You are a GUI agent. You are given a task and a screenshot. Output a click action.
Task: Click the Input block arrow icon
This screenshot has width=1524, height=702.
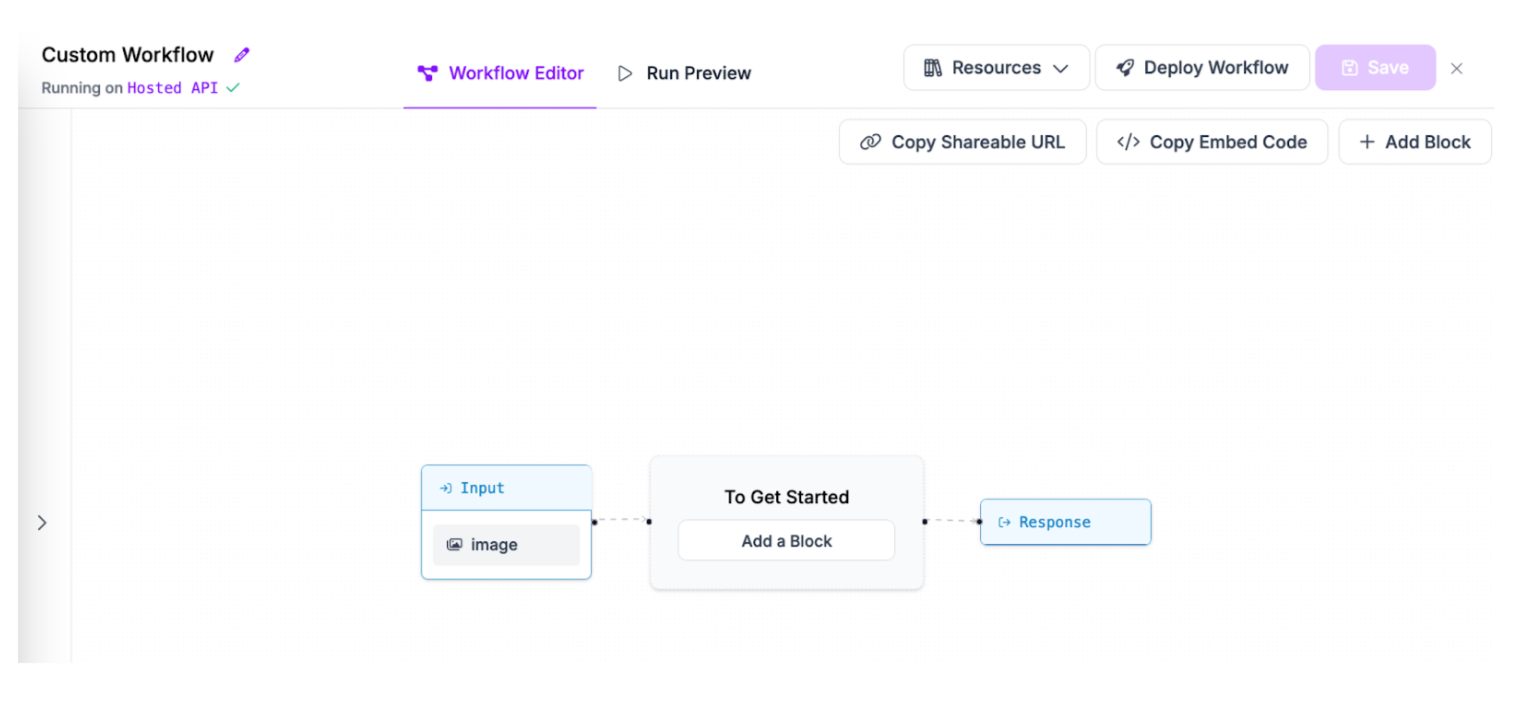coord(446,489)
